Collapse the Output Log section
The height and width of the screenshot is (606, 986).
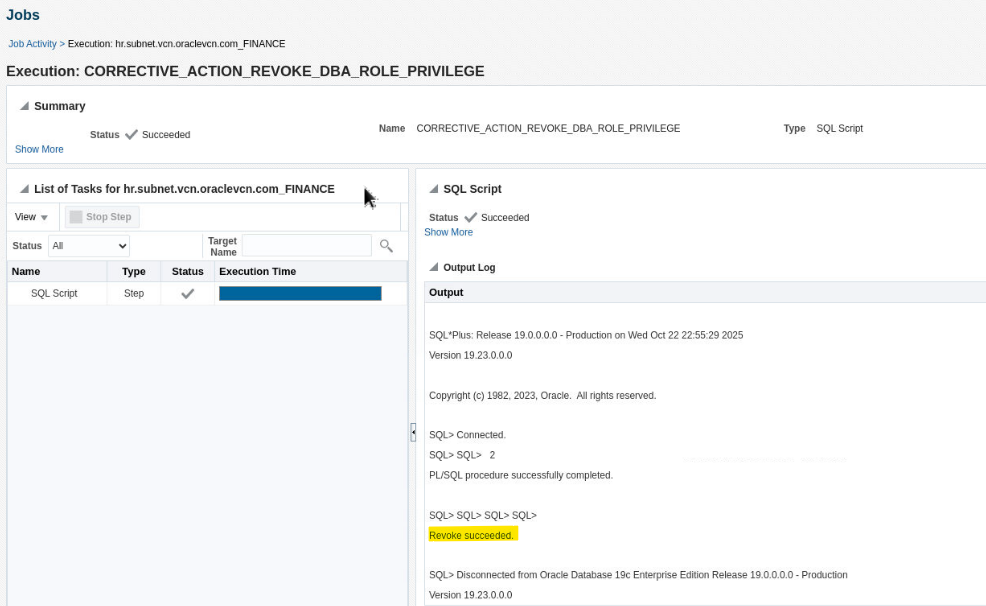tap(434, 268)
